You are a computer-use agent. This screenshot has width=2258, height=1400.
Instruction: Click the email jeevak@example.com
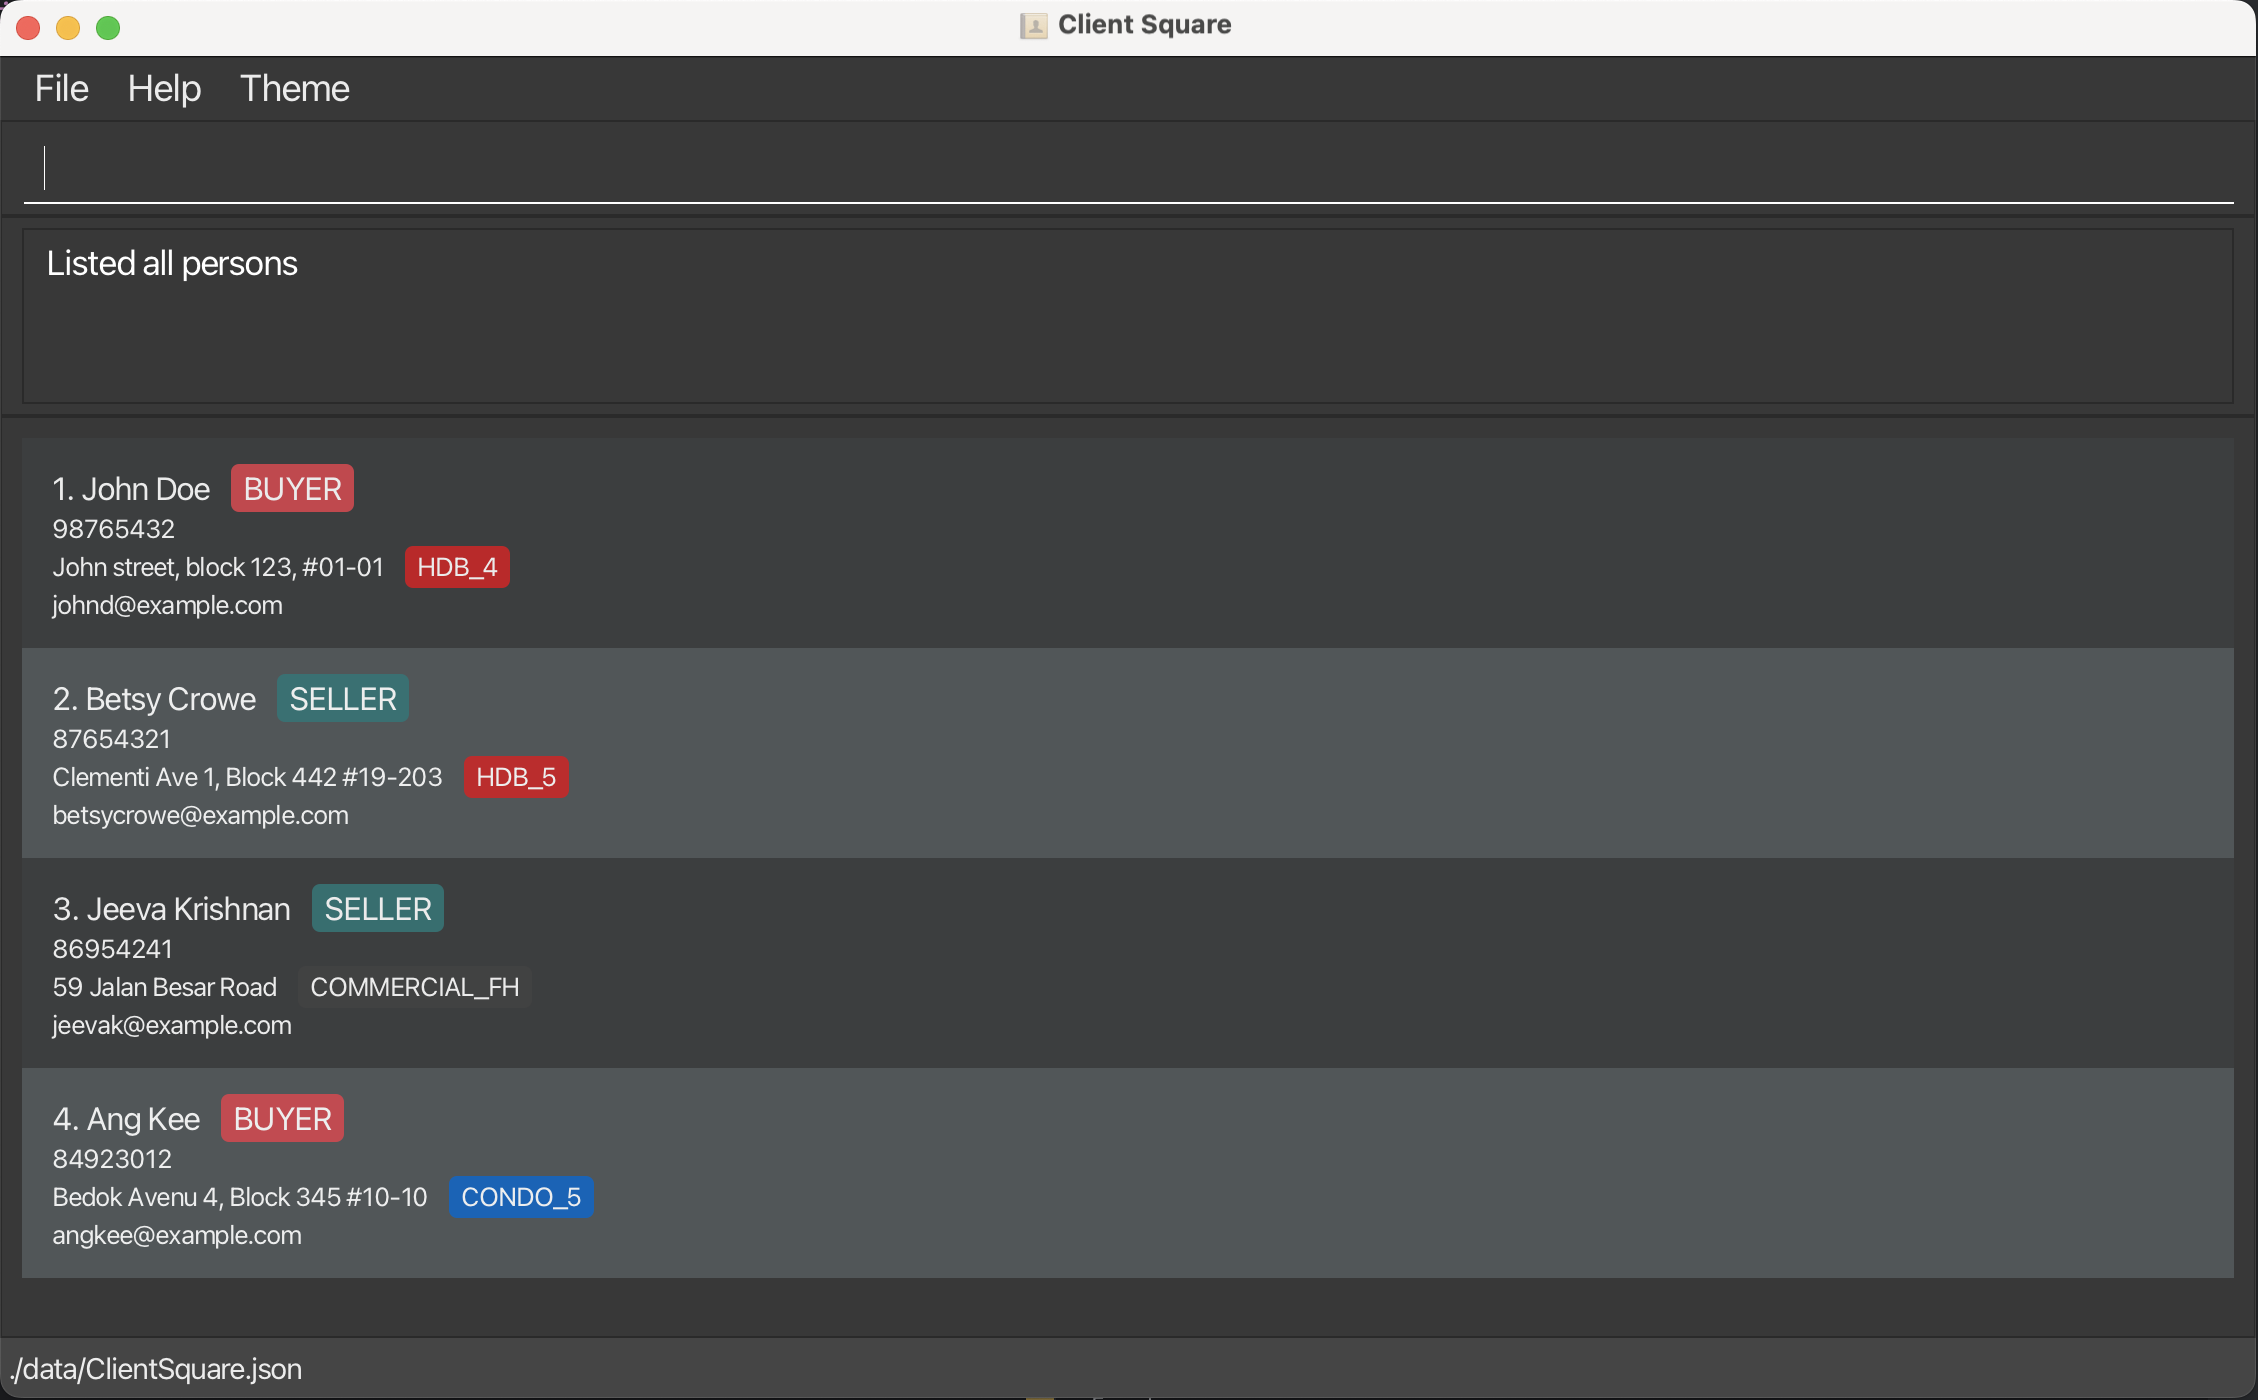point(172,1025)
